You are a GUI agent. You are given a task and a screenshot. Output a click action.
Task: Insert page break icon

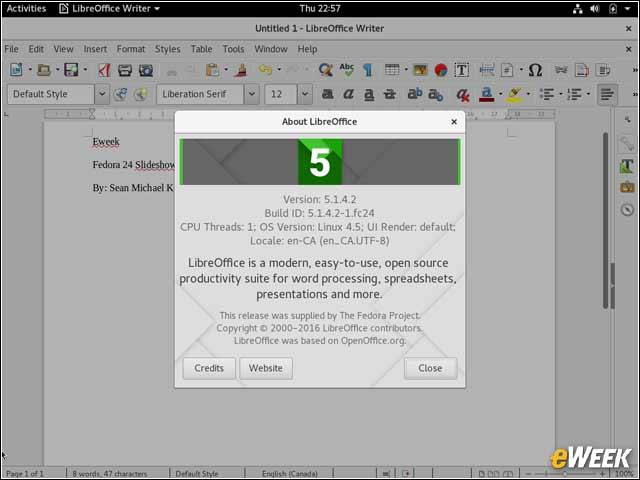pos(487,70)
